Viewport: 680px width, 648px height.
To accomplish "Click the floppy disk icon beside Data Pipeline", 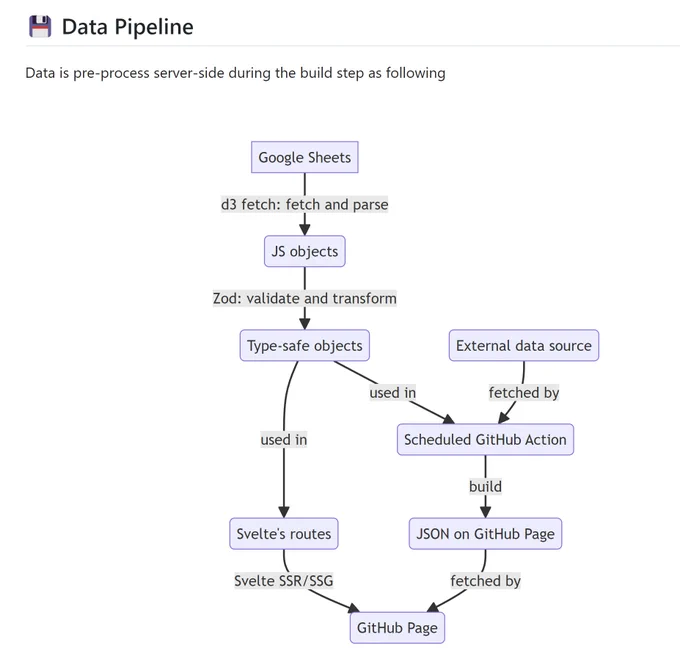I will 40,26.
